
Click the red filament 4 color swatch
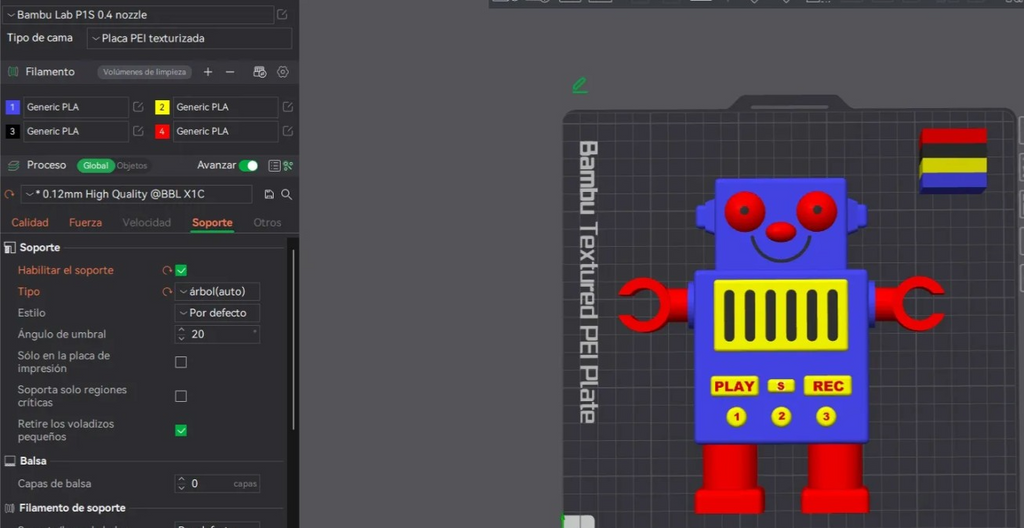(162, 131)
